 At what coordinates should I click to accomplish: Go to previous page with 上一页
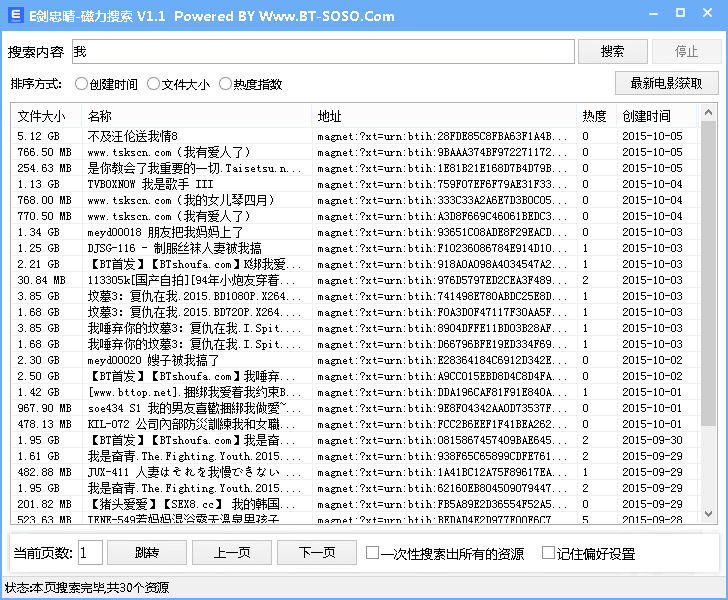click(x=232, y=553)
